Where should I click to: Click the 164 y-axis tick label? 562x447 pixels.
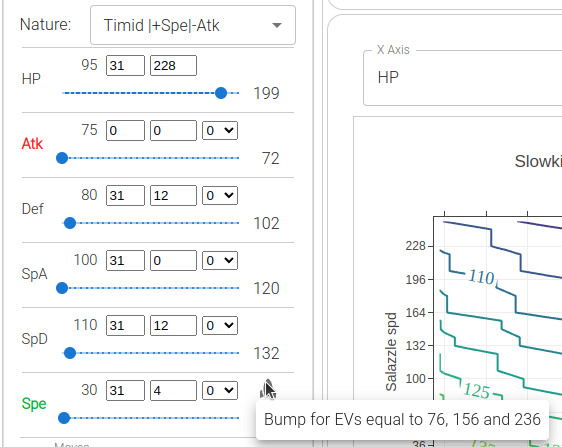click(415, 313)
